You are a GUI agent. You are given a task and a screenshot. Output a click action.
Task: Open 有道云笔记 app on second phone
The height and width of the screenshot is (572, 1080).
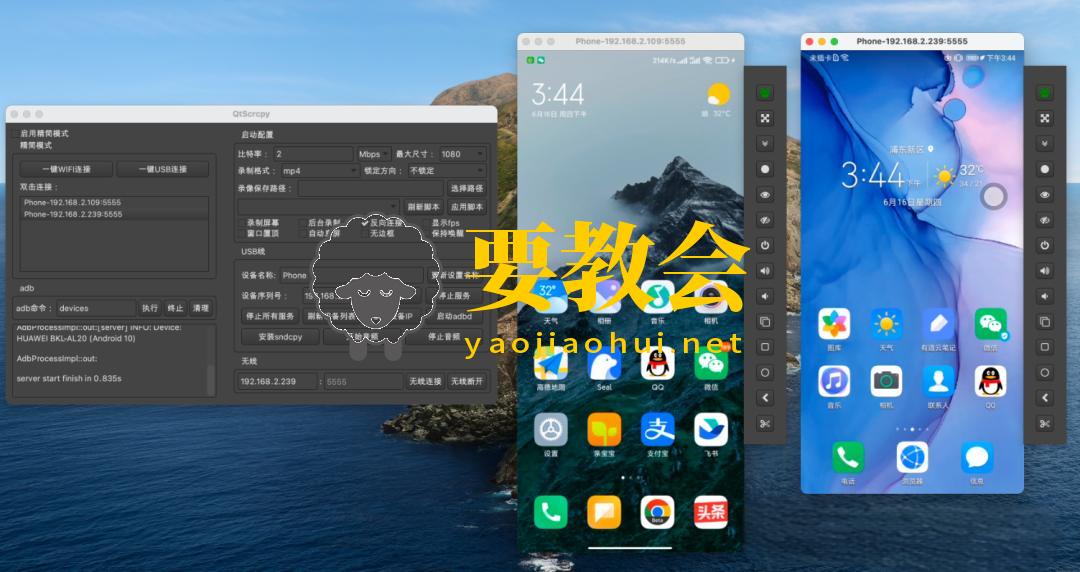[x=939, y=324]
